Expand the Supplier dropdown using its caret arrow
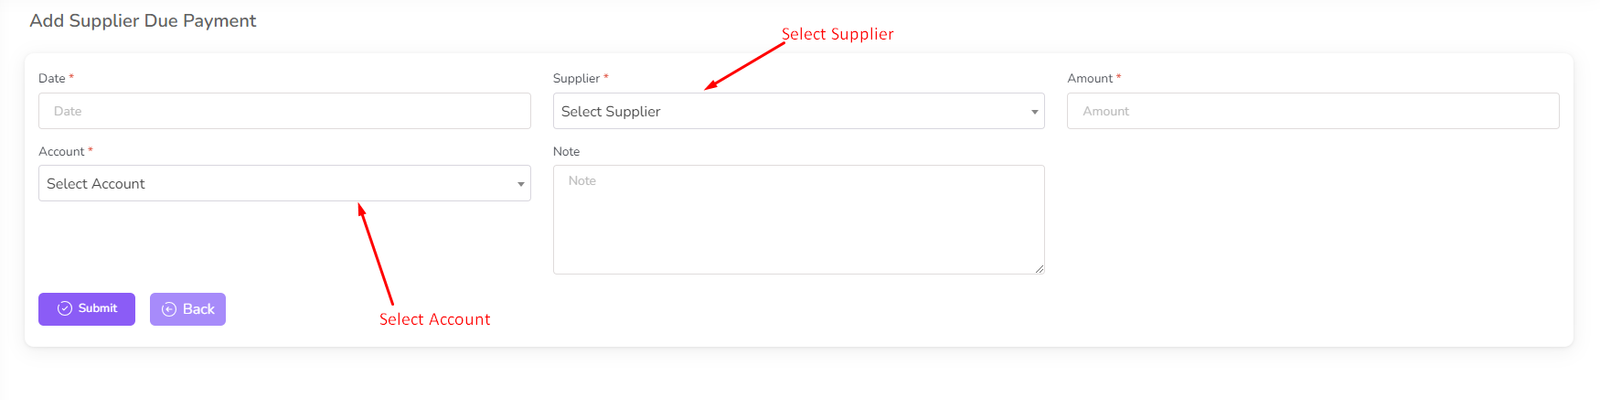The image size is (1600, 400). 1034,112
